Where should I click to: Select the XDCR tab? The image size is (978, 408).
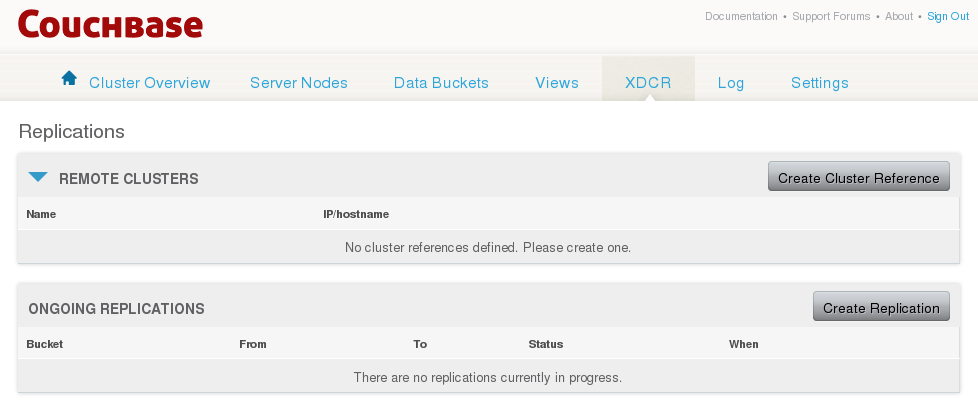[648, 83]
